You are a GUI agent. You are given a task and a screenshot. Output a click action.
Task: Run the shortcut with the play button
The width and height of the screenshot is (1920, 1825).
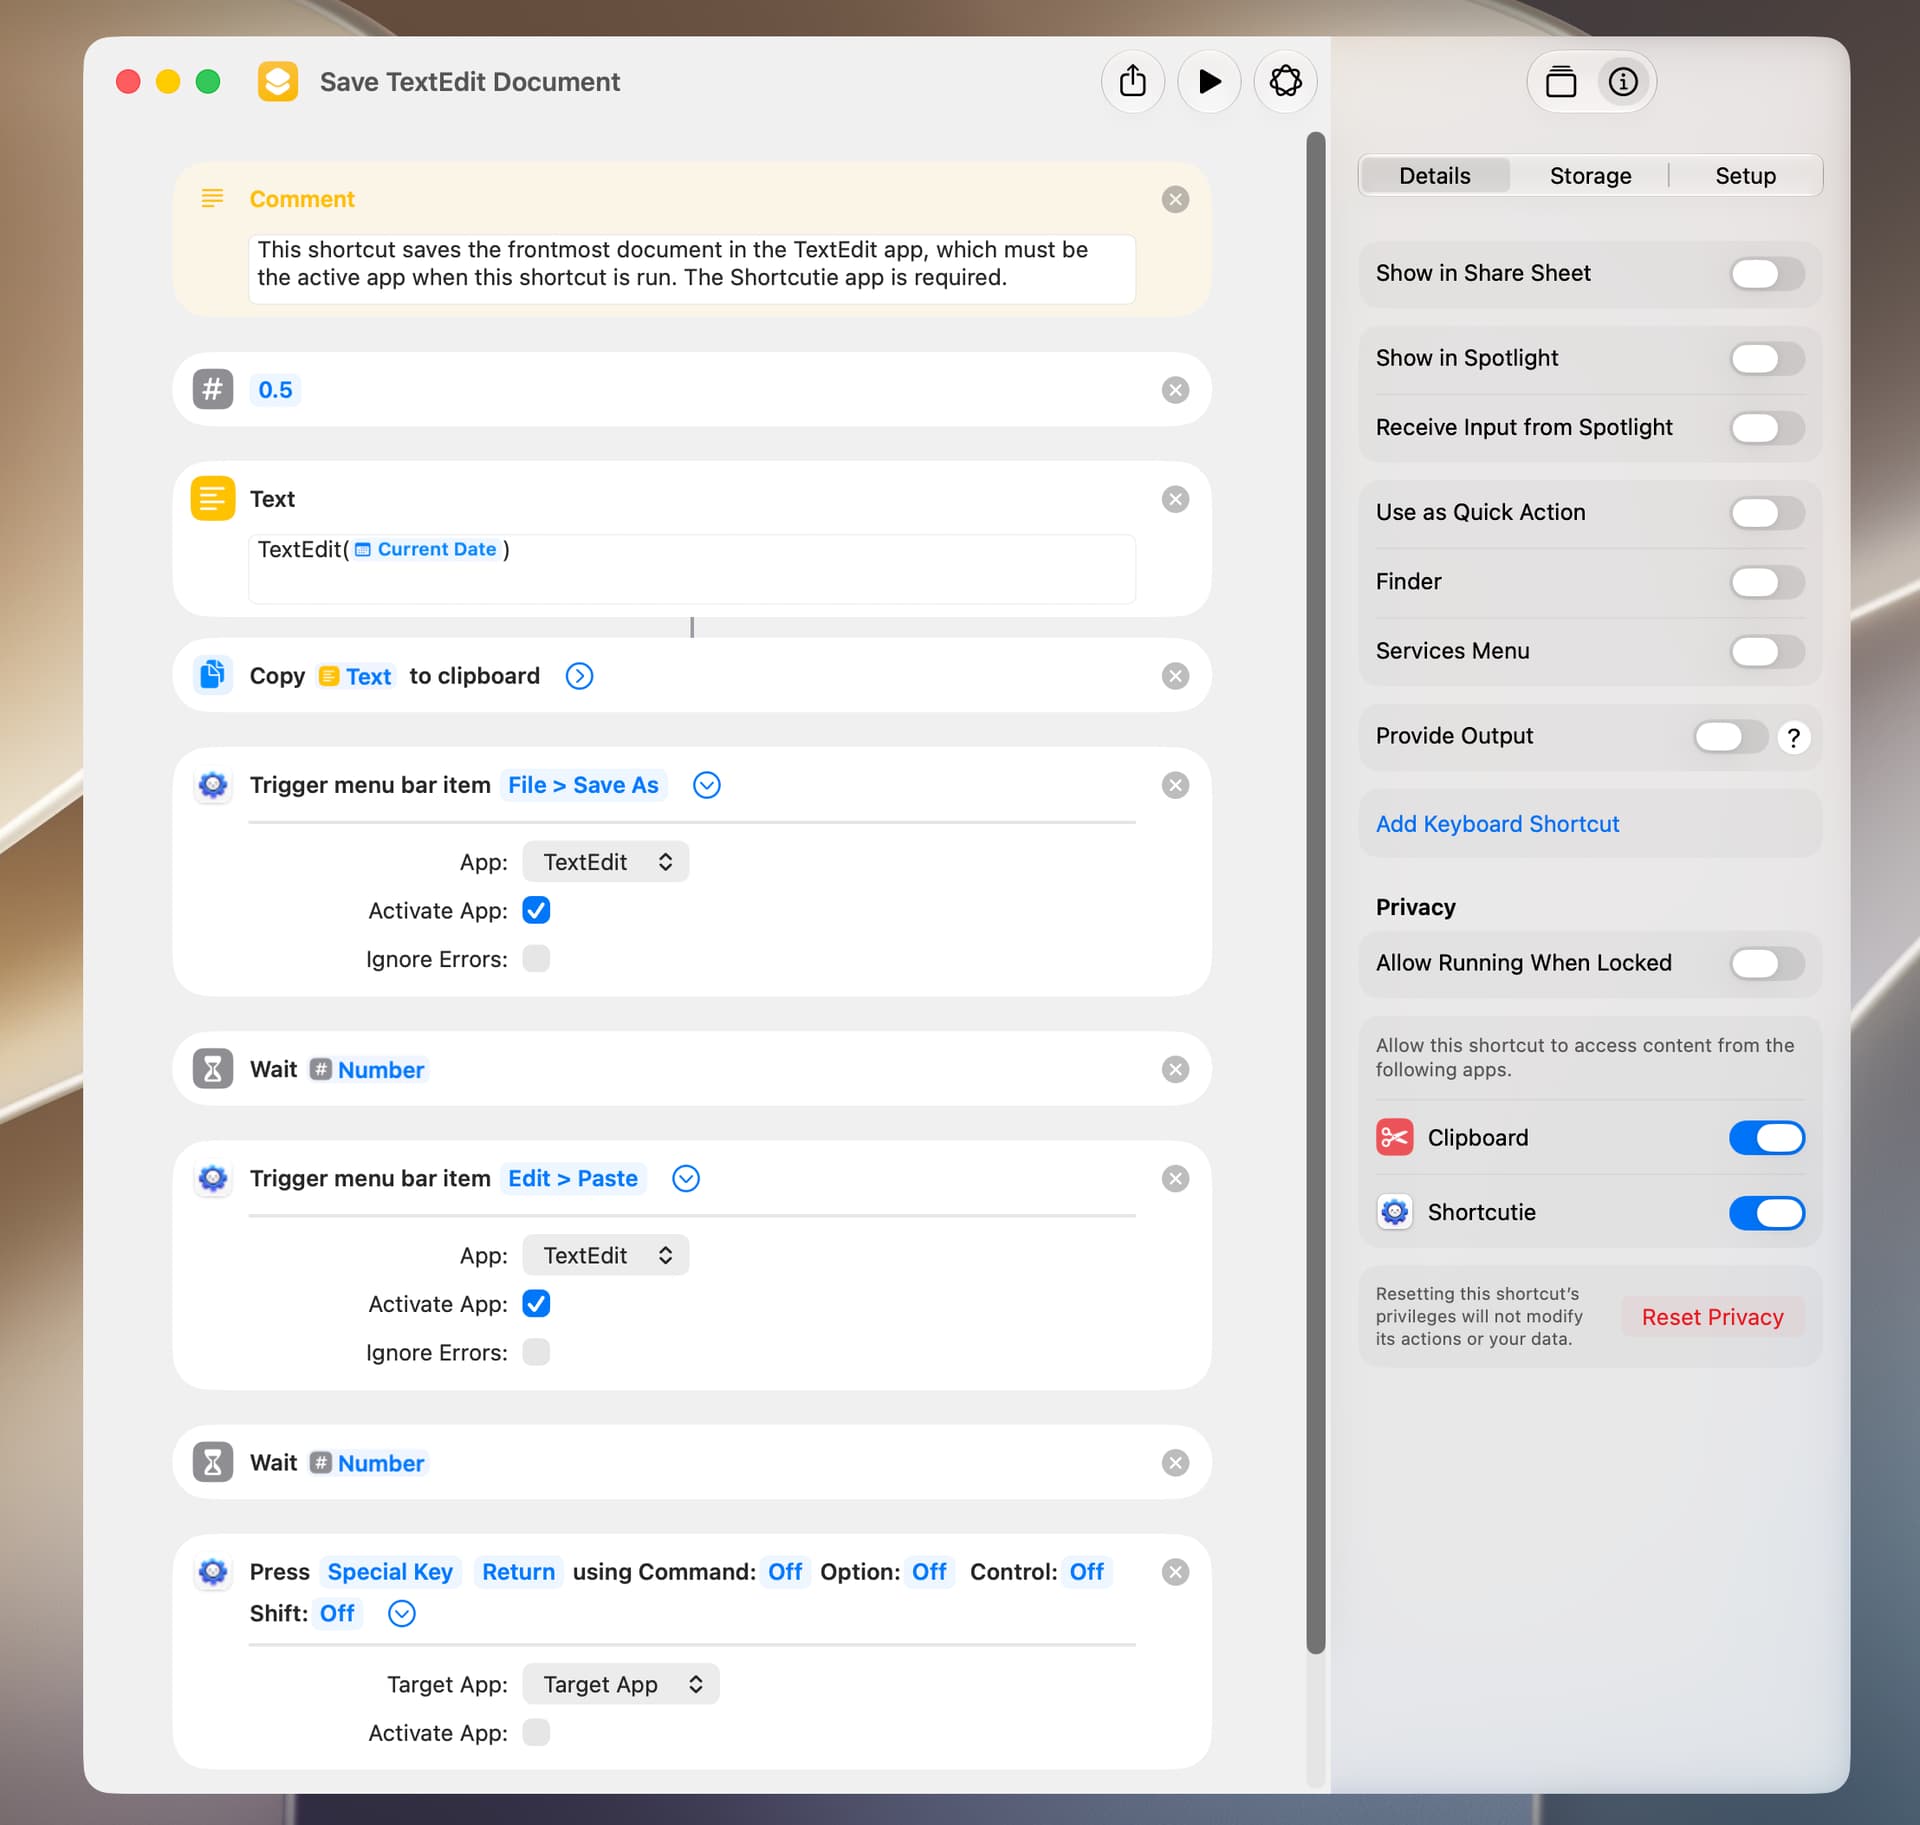[x=1209, y=81]
